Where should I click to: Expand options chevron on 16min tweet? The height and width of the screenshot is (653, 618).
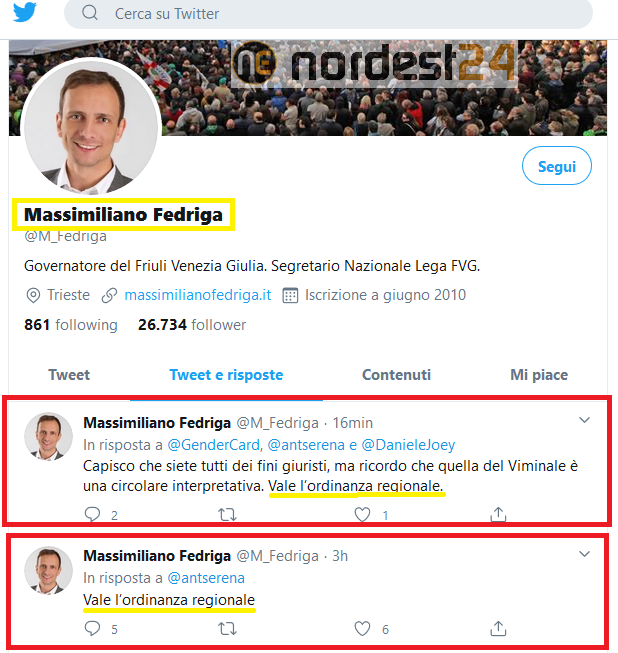[586, 421]
